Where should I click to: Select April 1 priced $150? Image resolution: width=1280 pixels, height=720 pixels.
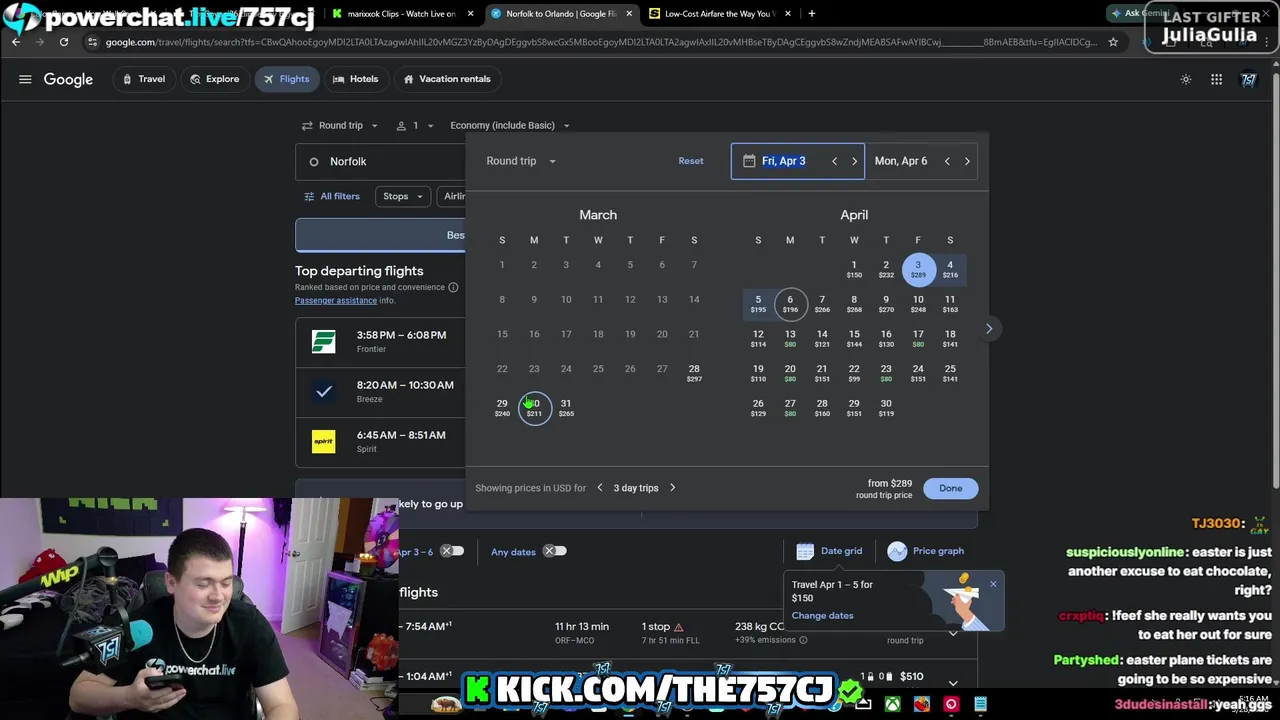[x=854, y=269]
